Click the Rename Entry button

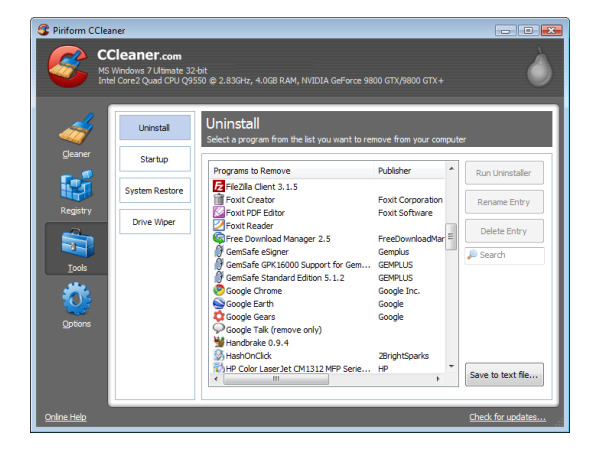504,202
